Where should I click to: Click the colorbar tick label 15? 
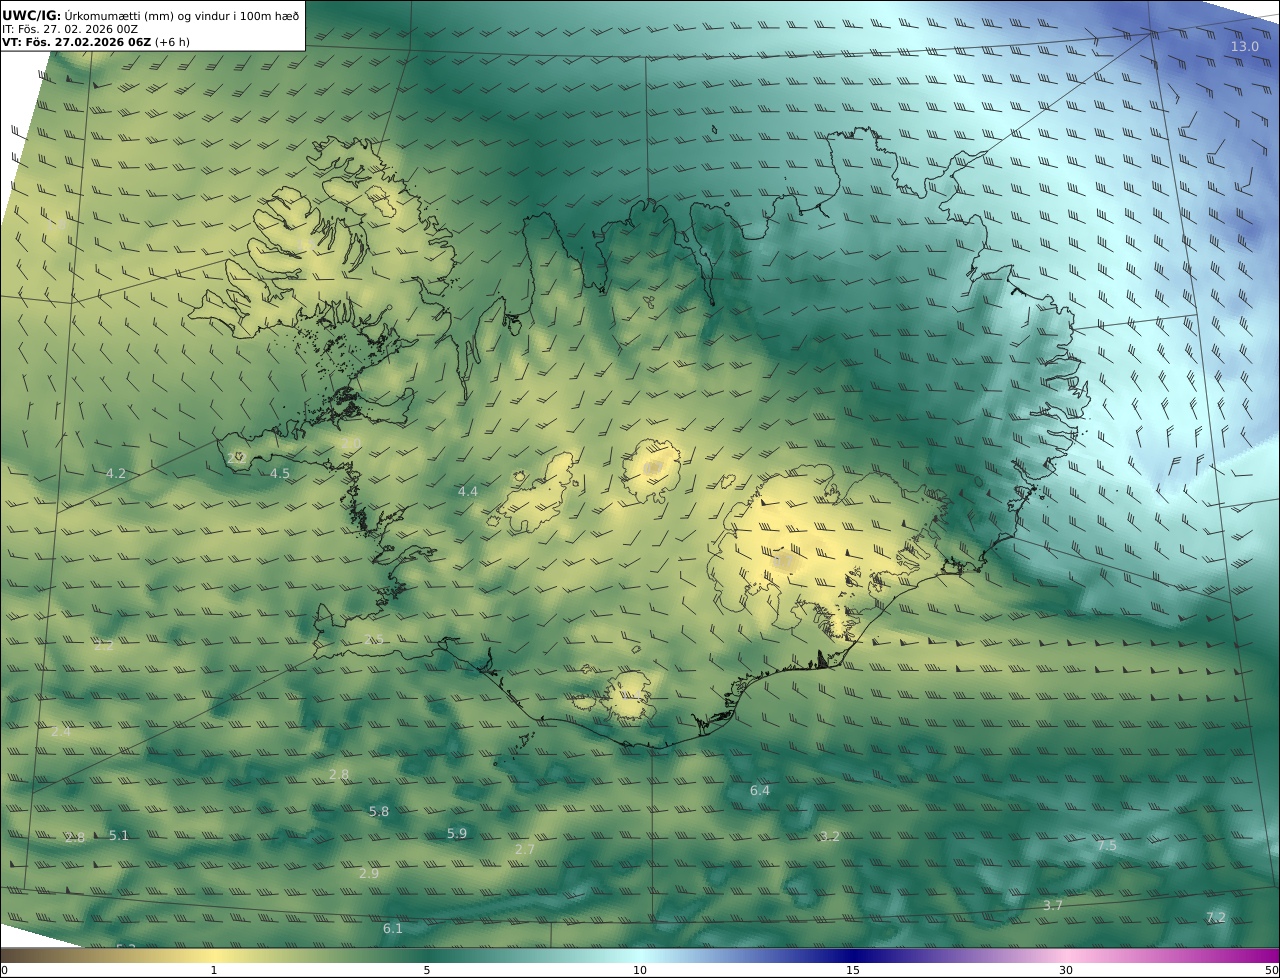[853, 970]
